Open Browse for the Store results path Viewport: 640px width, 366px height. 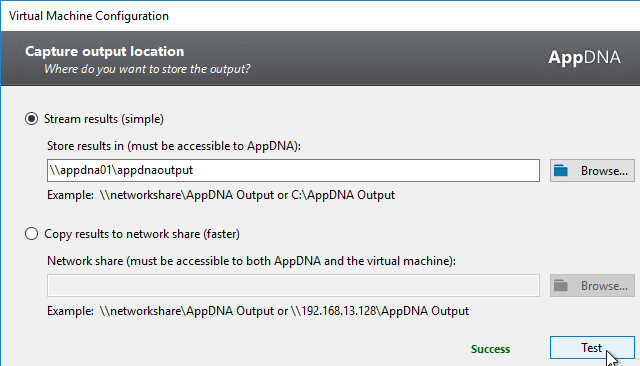(592, 171)
